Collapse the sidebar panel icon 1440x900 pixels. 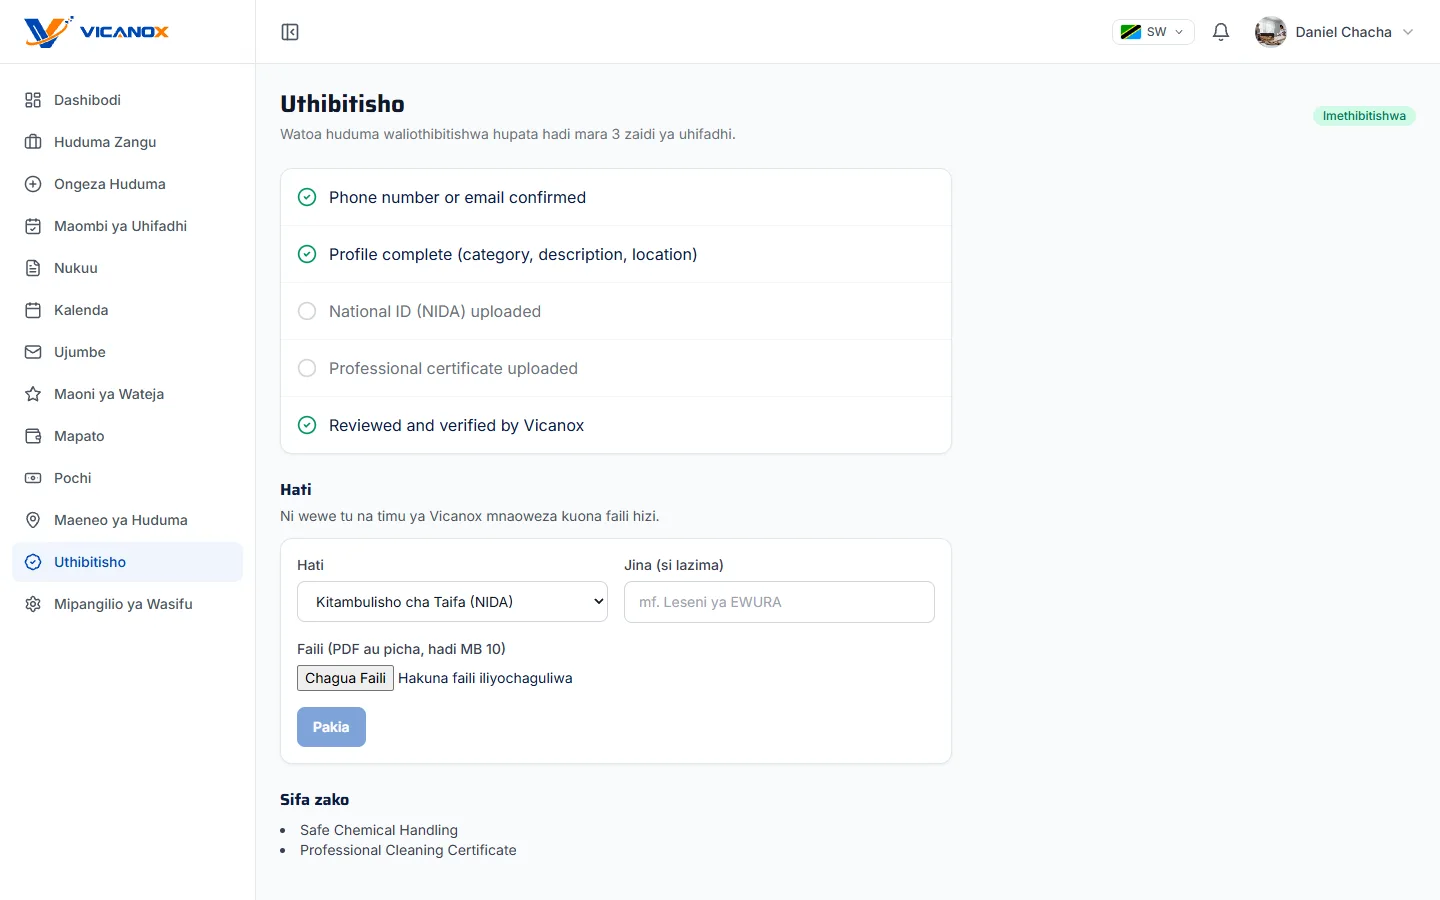coord(290,32)
